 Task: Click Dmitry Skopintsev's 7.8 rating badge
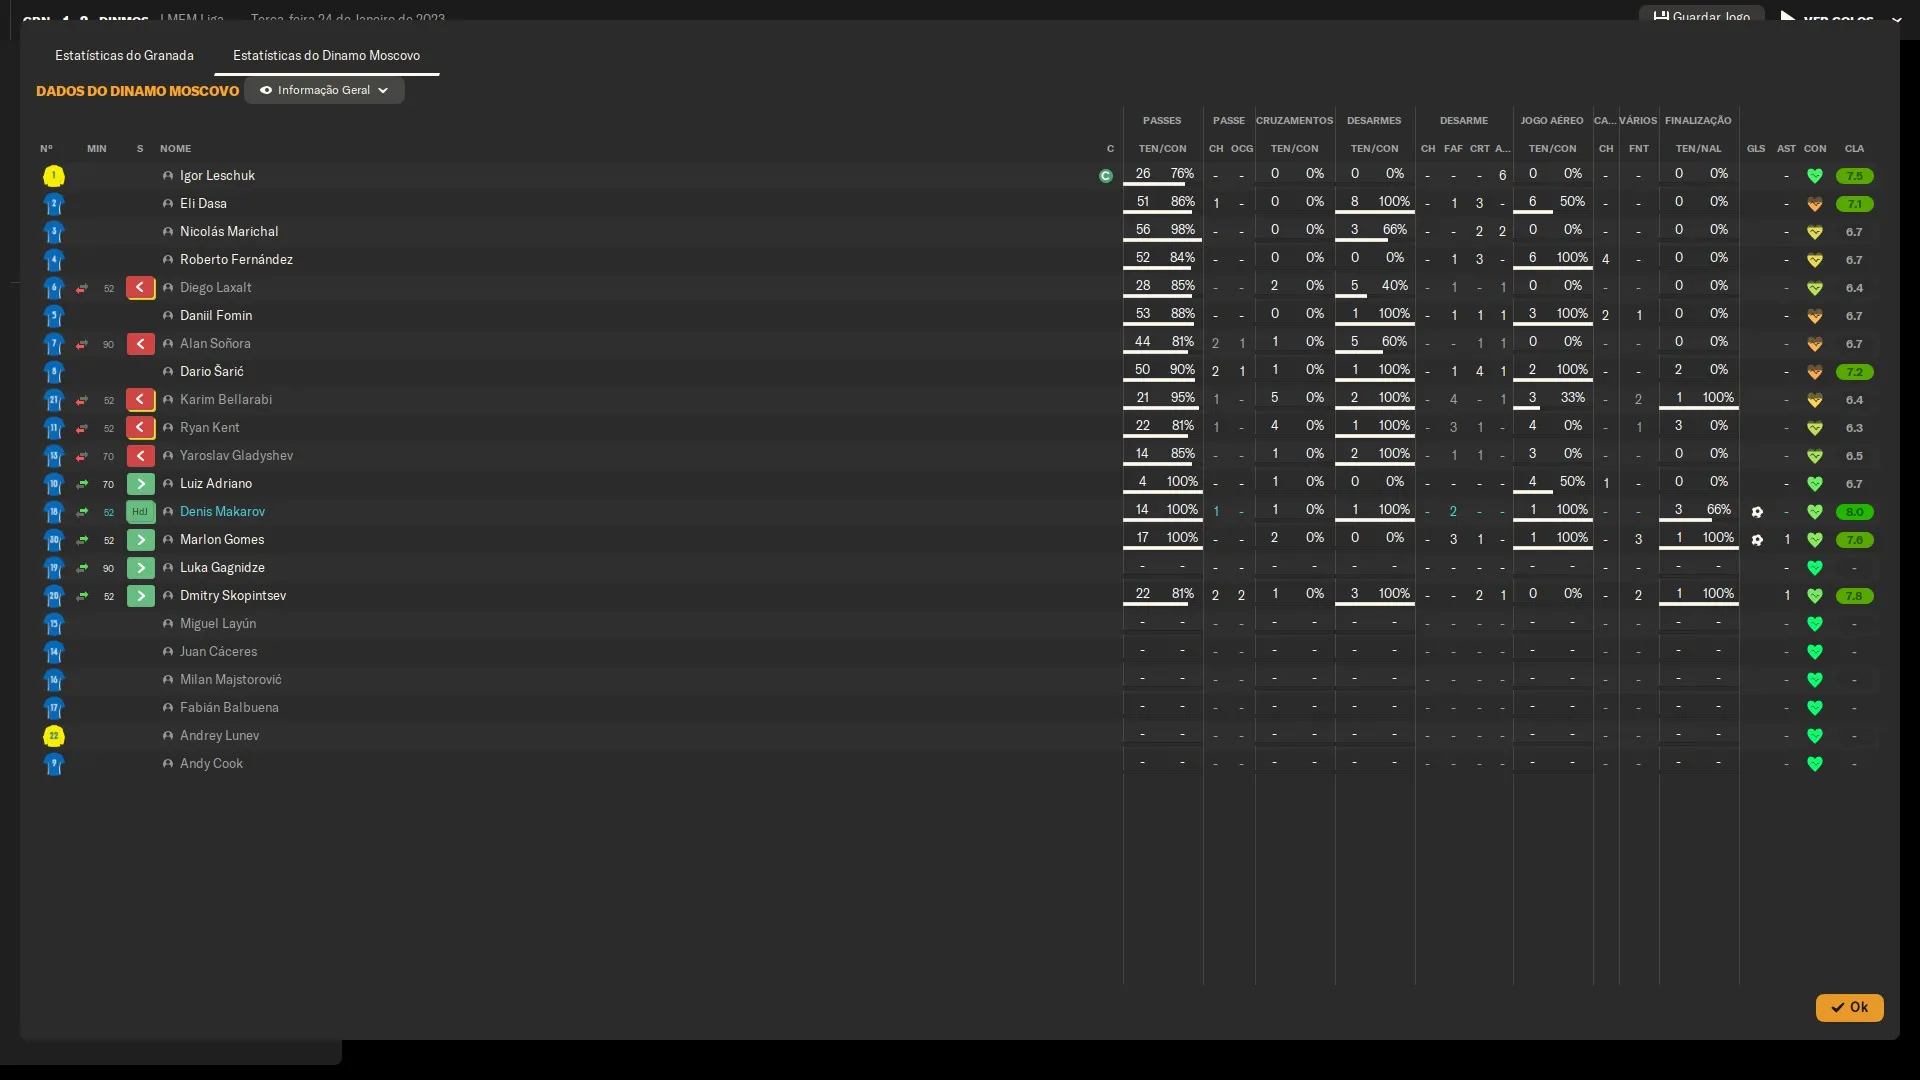point(1854,596)
